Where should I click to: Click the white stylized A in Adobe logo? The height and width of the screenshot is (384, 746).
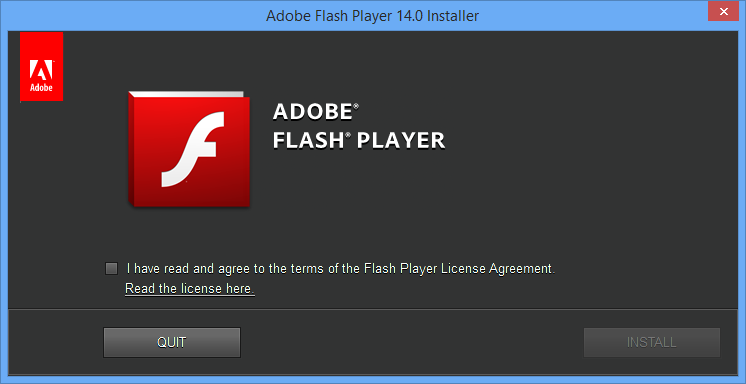coord(41,71)
